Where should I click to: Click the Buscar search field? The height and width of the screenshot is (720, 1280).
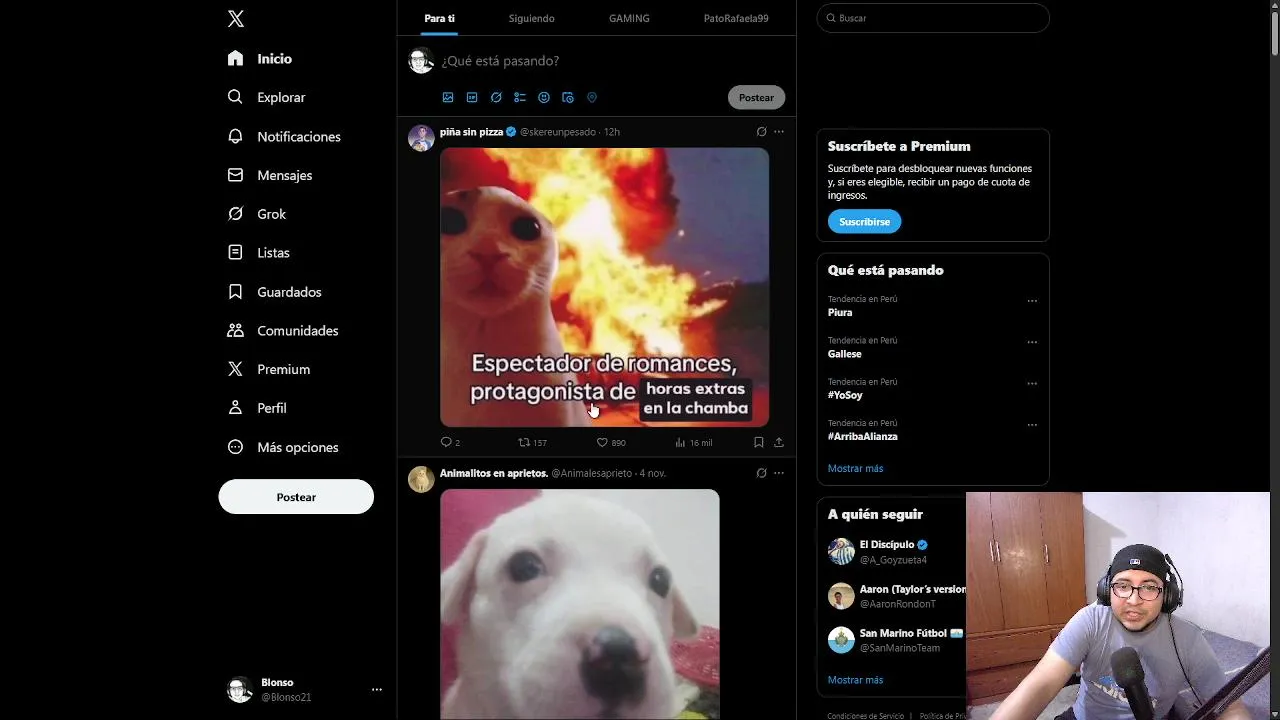933,18
